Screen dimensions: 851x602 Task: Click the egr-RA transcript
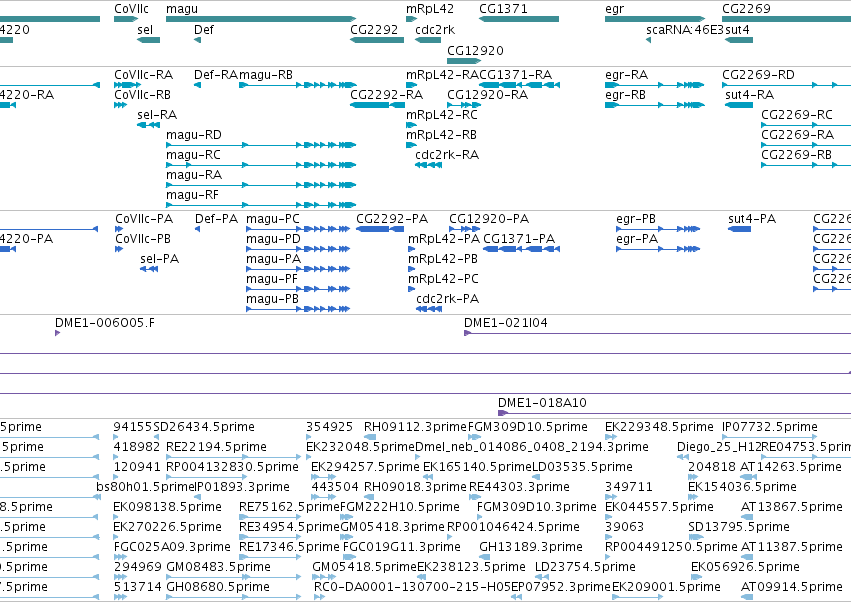[x=655, y=85]
